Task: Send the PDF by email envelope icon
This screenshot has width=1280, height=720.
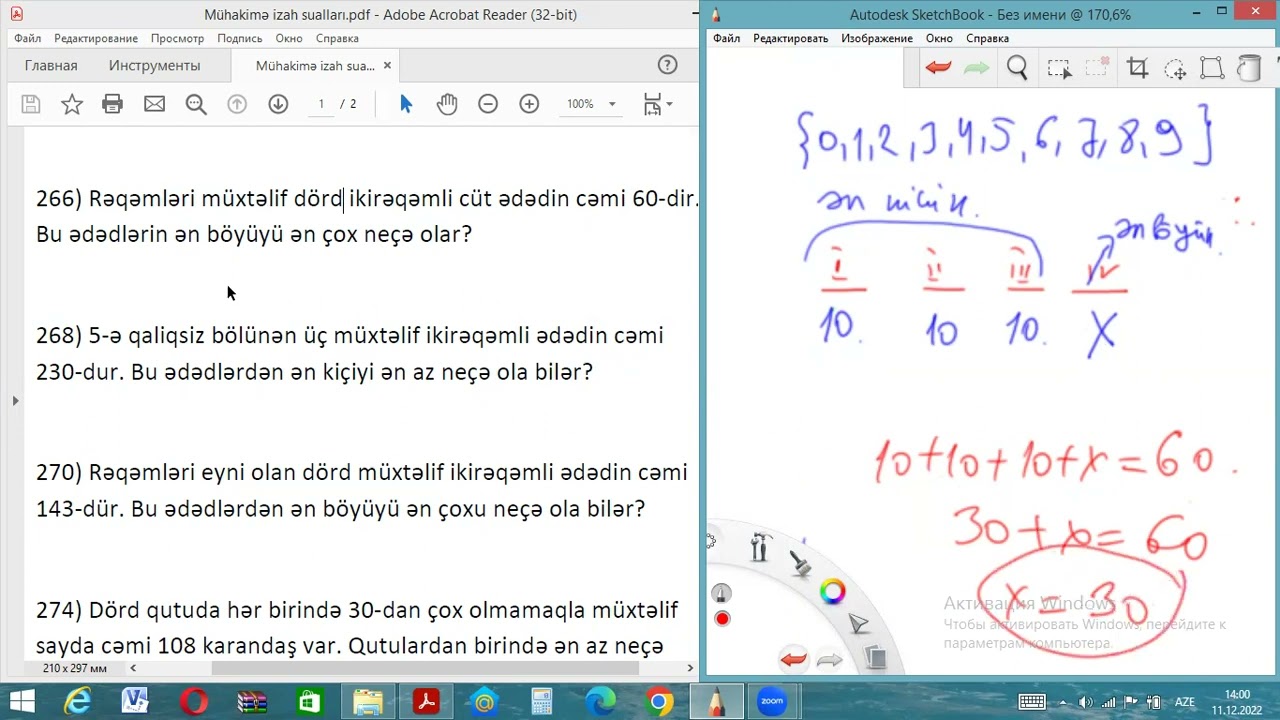Action: click(x=154, y=104)
